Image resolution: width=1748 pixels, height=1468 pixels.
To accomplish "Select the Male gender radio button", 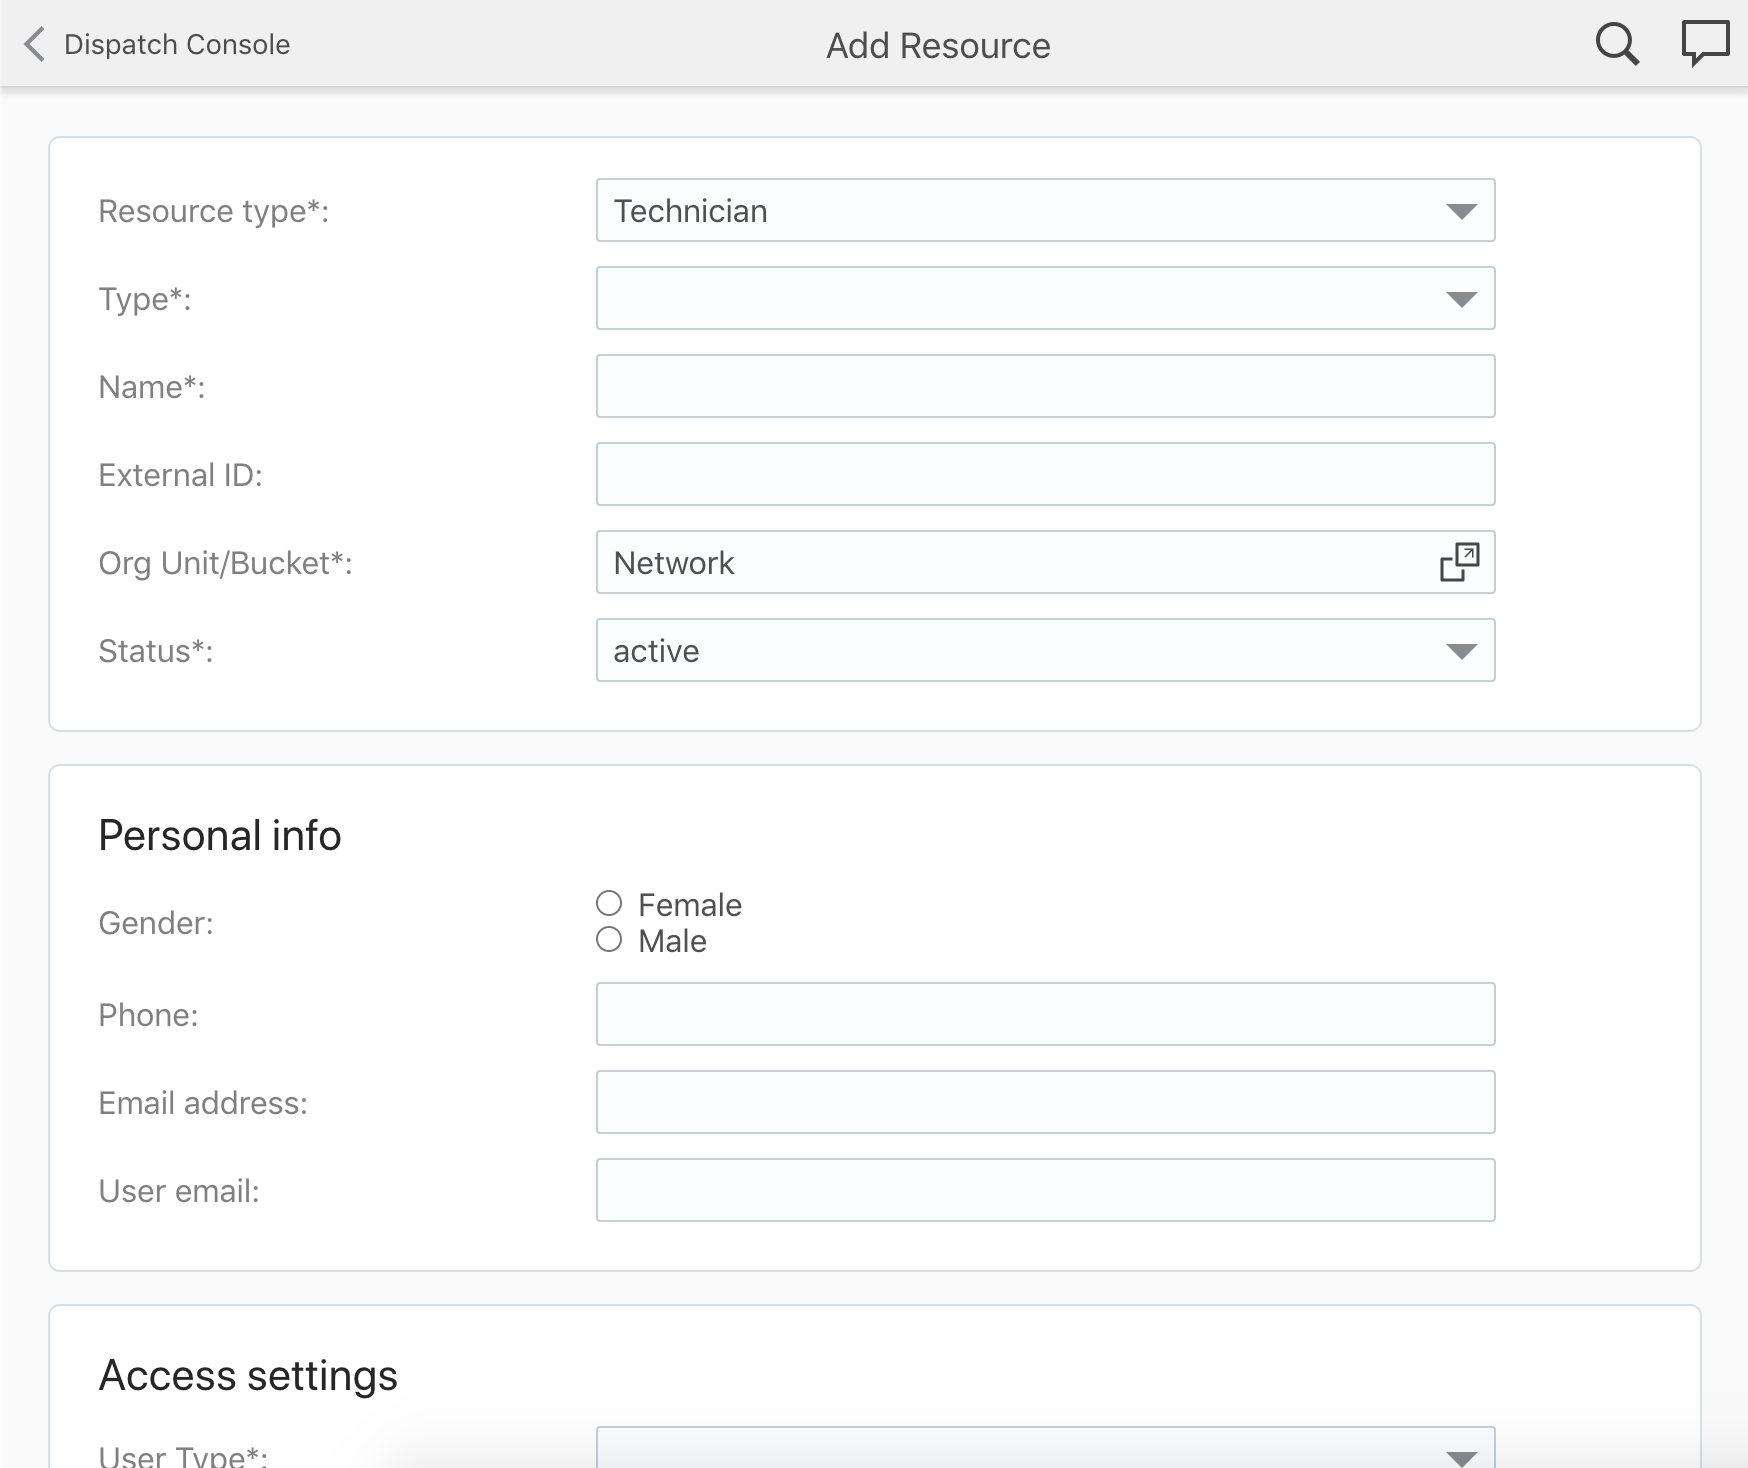I will pyautogui.click(x=608, y=939).
